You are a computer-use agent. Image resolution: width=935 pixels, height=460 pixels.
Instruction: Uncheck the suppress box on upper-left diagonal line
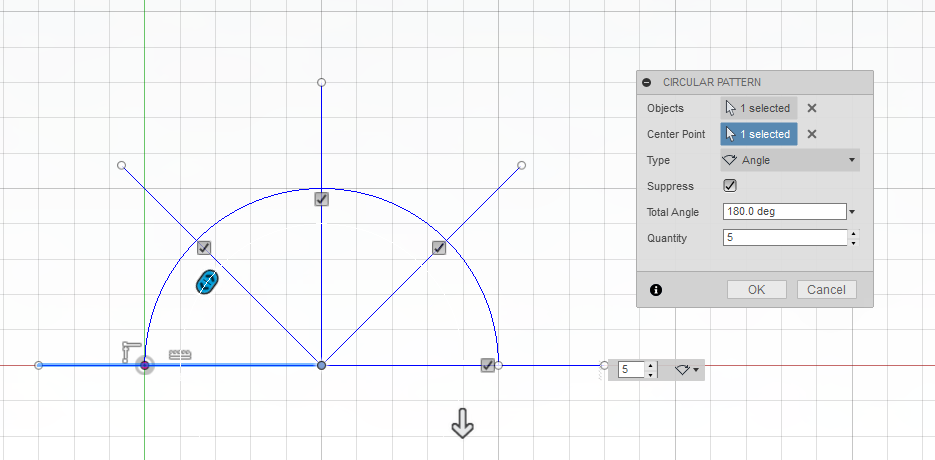tap(204, 247)
